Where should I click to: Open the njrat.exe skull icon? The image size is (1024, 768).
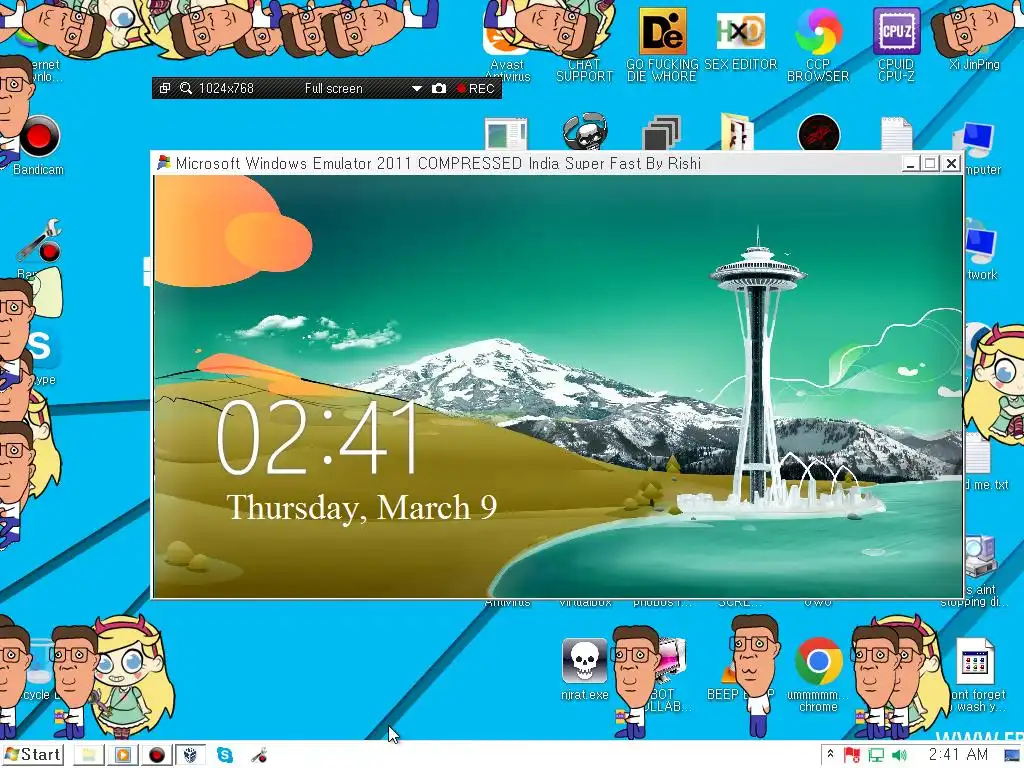pyautogui.click(x=584, y=669)
